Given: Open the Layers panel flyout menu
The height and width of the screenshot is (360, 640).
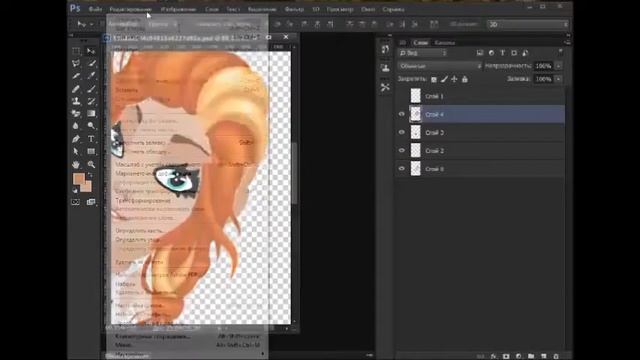Looking at the screenshot, I should 567,42.
